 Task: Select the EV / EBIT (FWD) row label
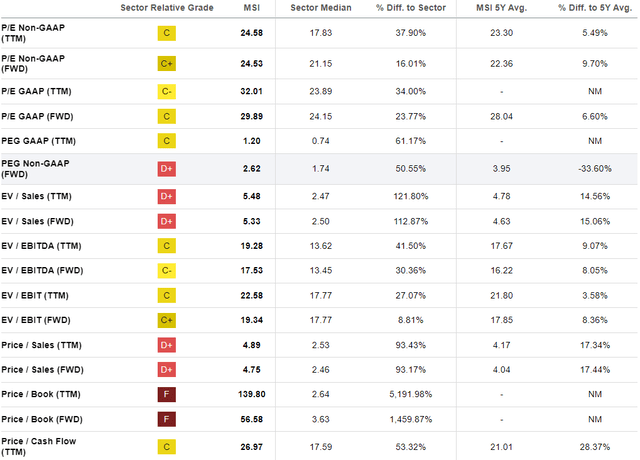(36, 320)
